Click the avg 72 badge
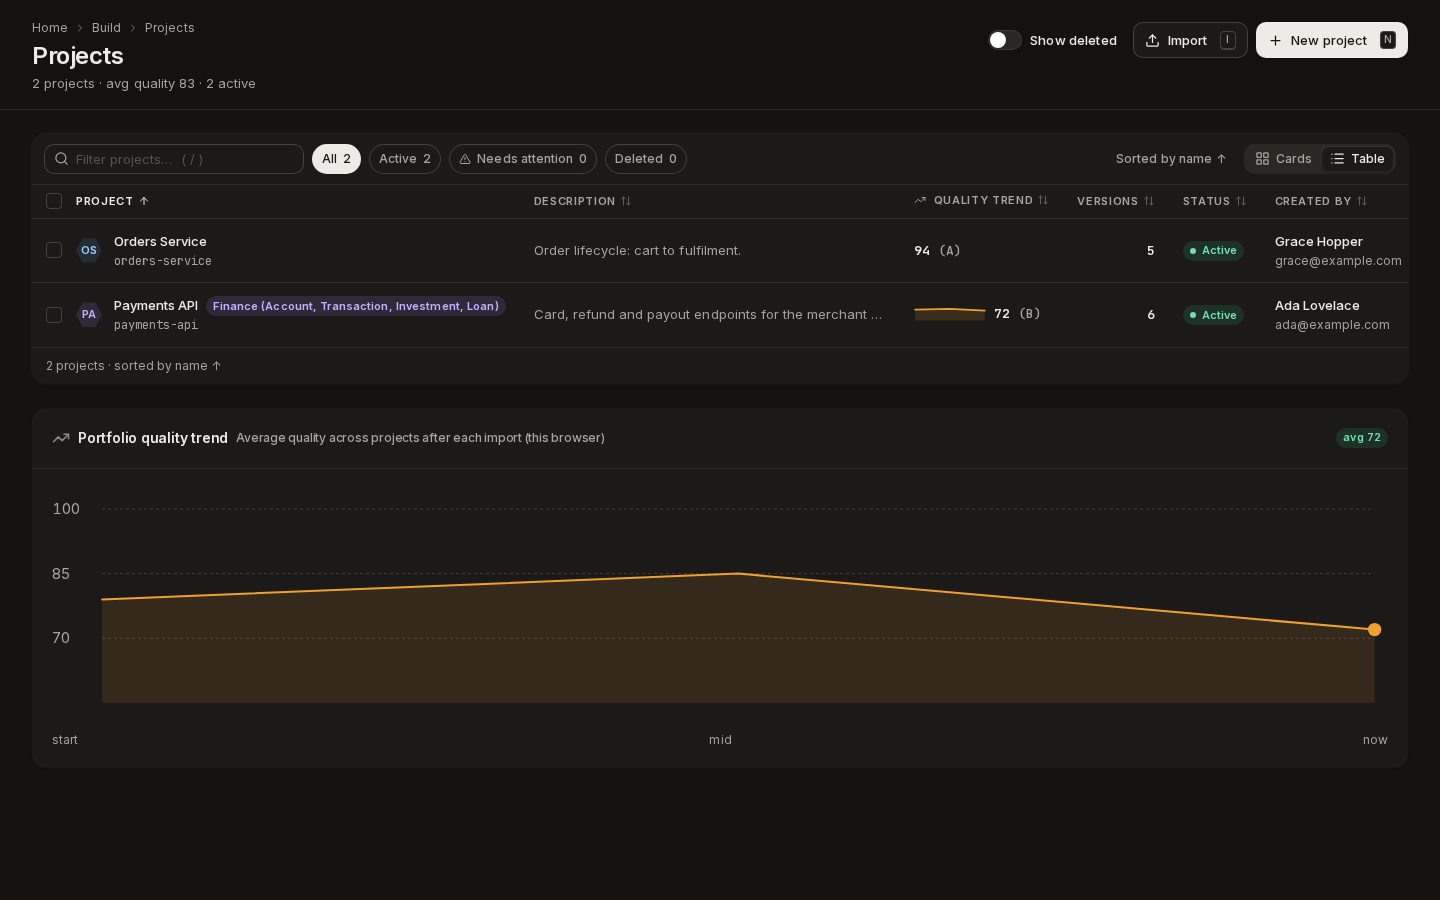Screen dimensions: 1440x900 tap(1362, 438)
